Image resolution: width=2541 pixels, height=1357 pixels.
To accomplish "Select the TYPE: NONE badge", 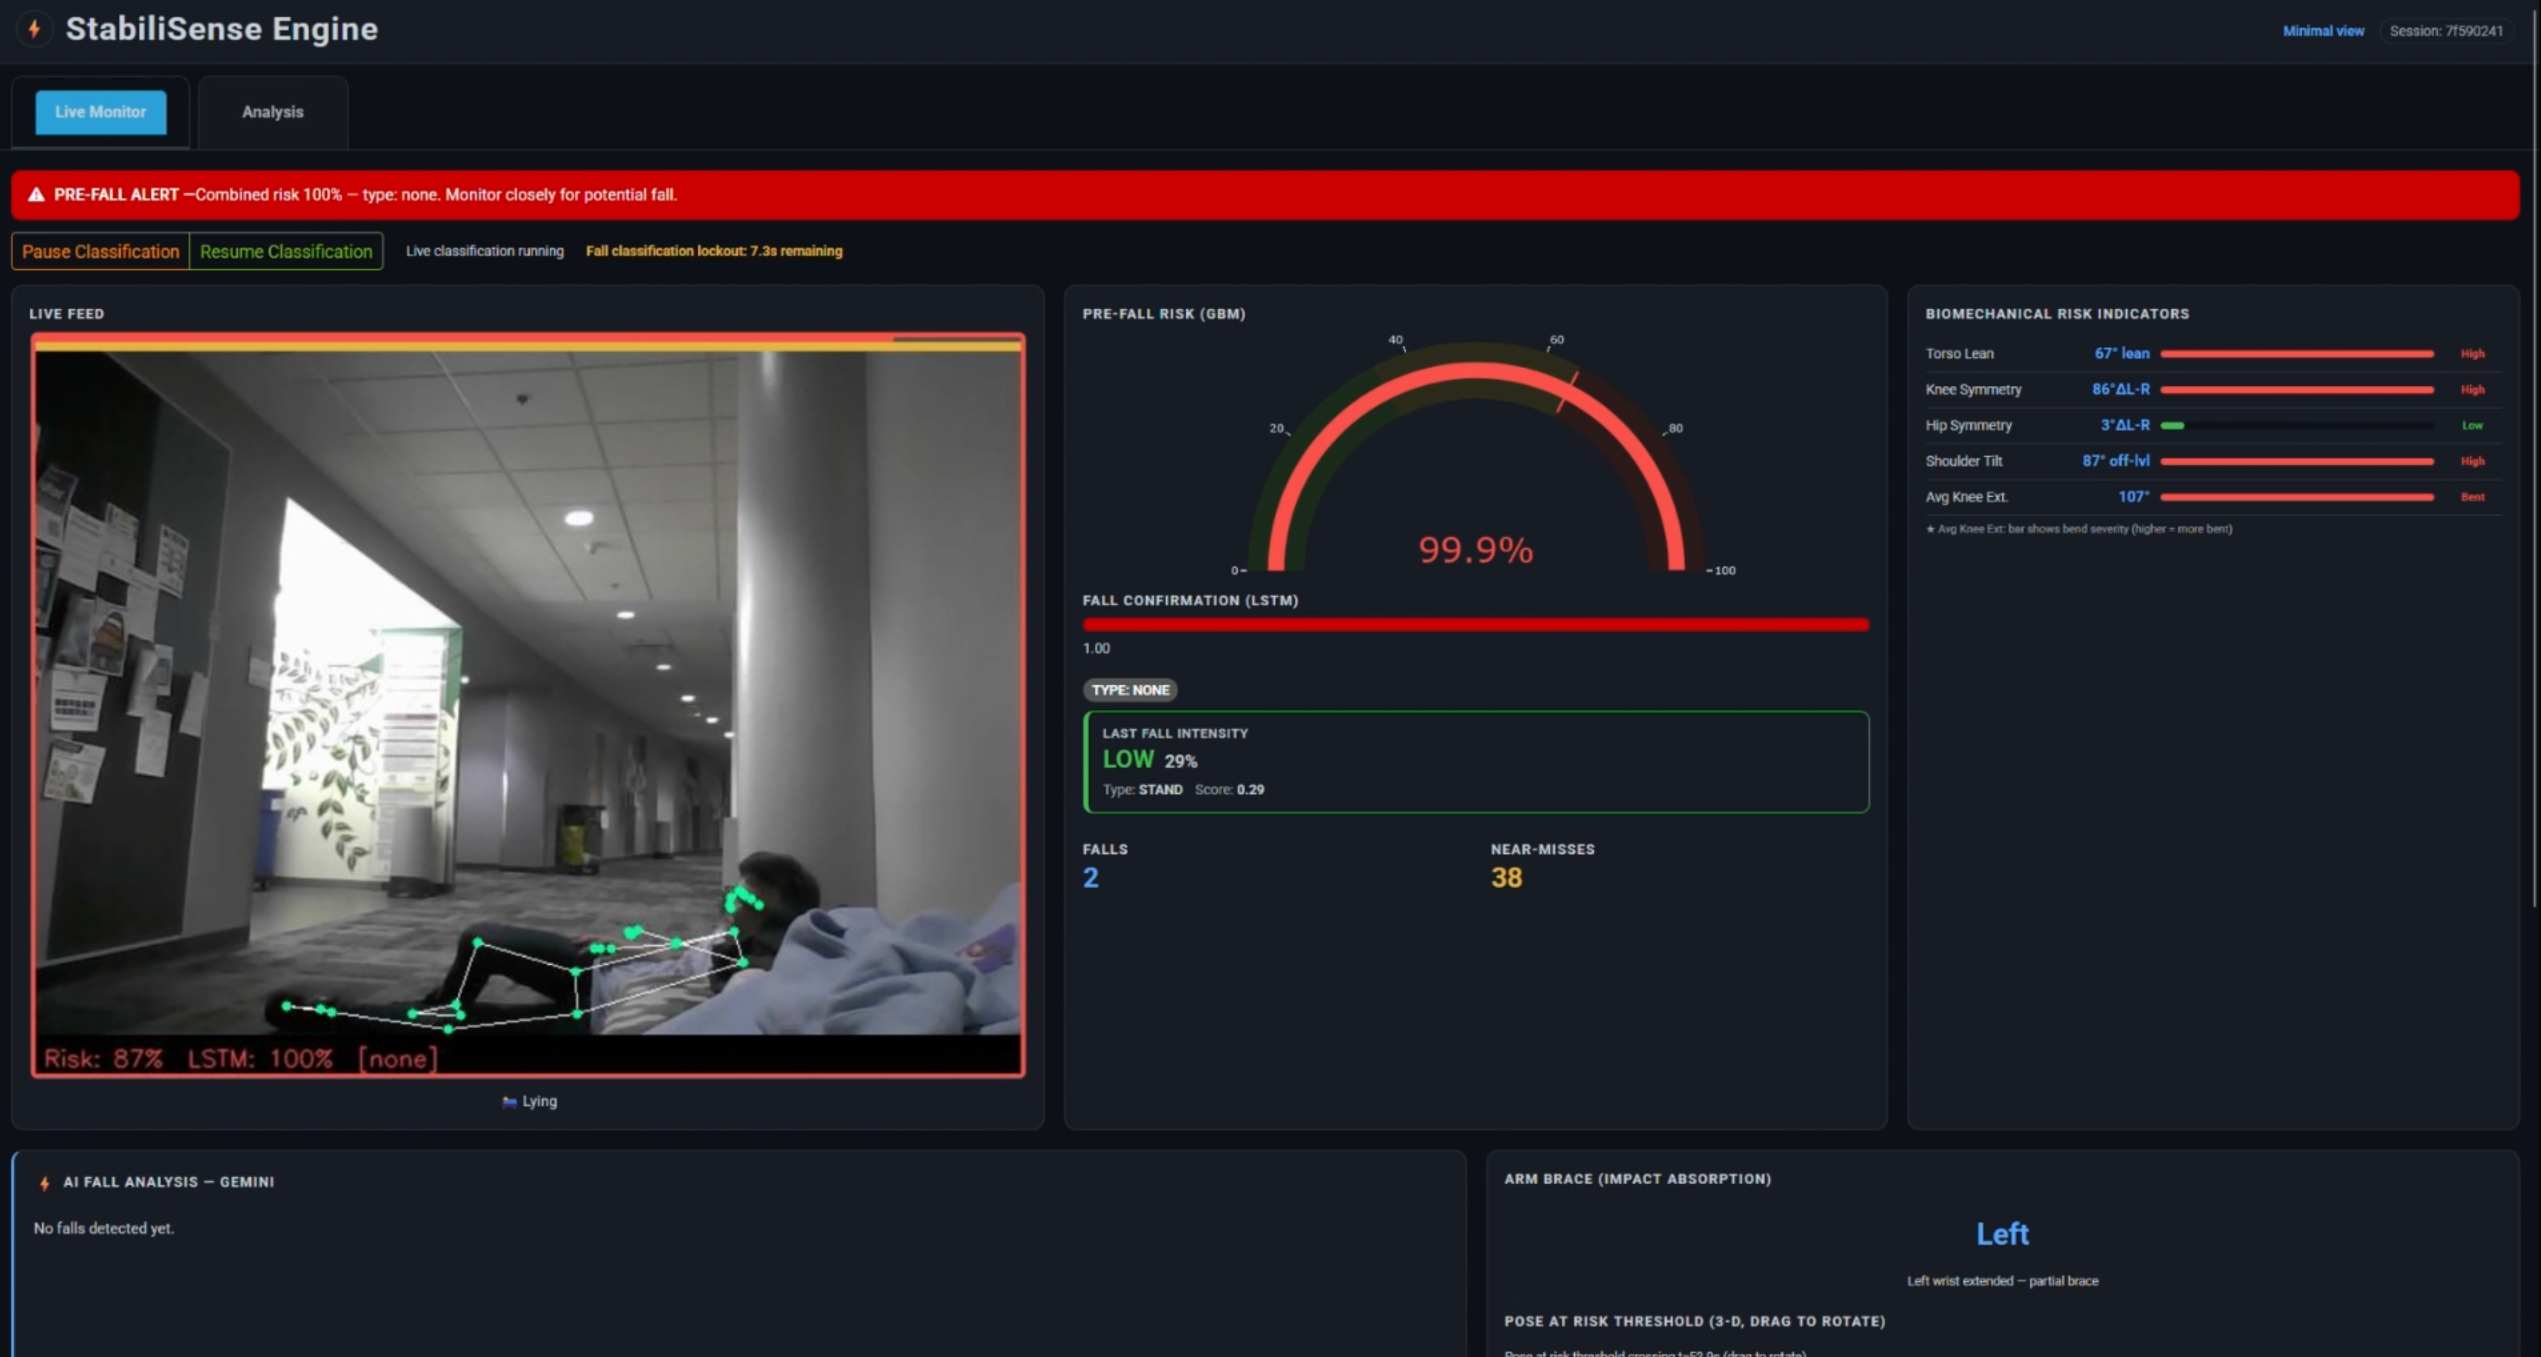I will [1129, 690].
